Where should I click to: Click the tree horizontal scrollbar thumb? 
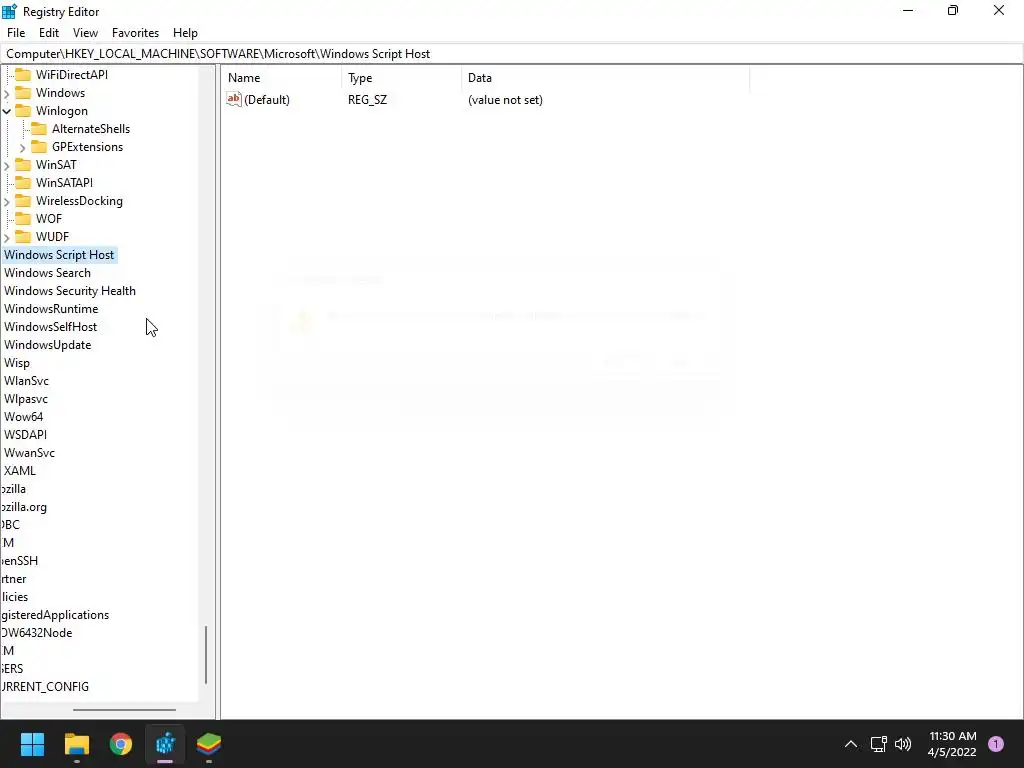click(x=124, y=710)
